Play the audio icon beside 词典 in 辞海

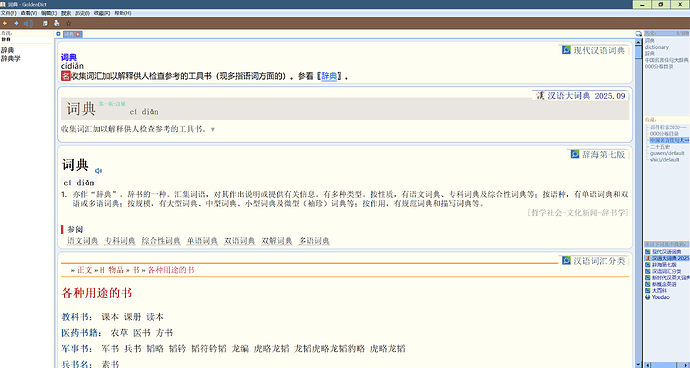click(x=99, y=171)
